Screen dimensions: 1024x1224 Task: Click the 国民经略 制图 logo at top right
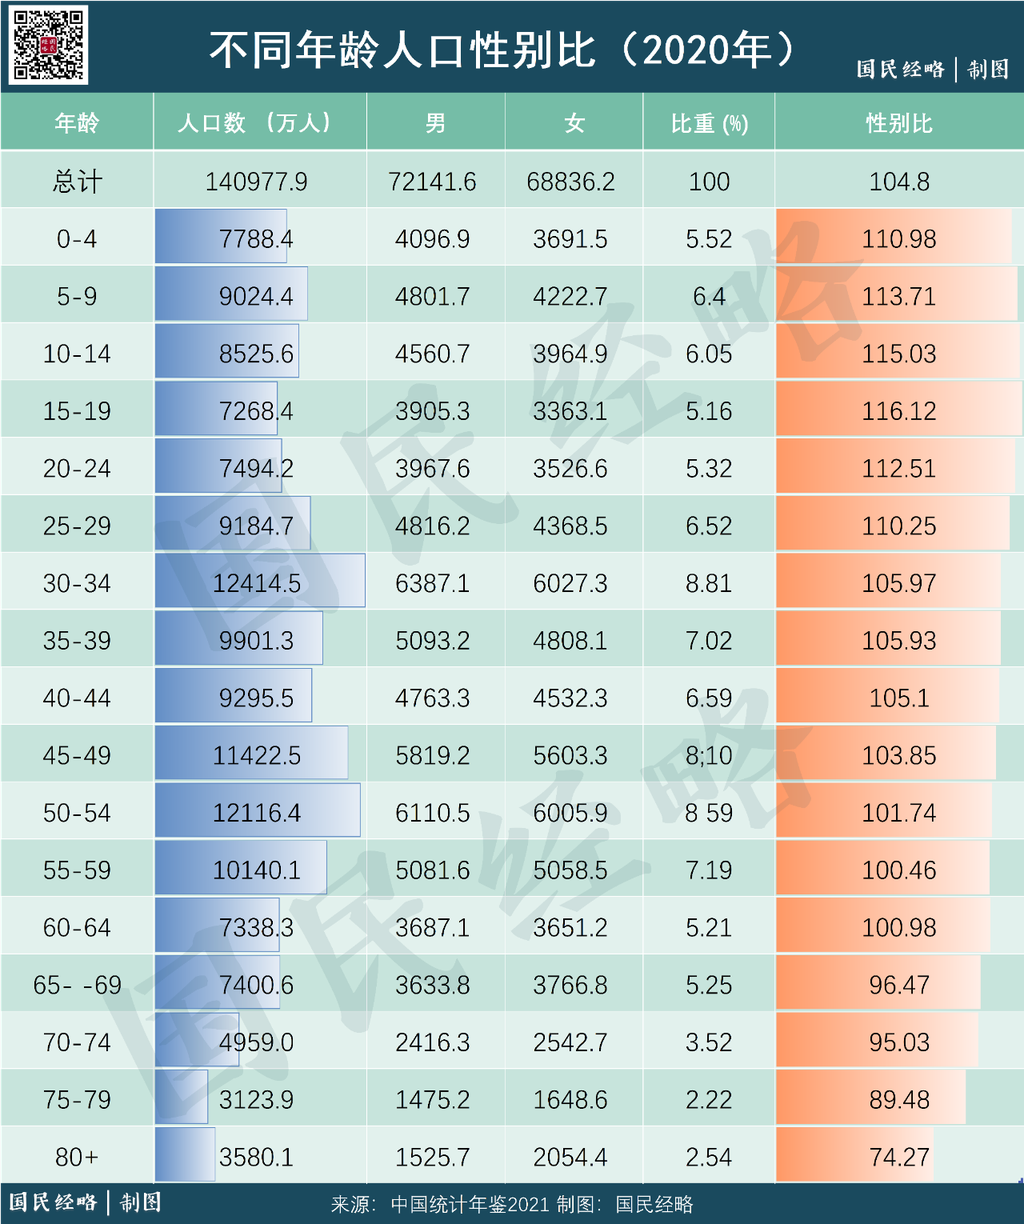[932, 69]
